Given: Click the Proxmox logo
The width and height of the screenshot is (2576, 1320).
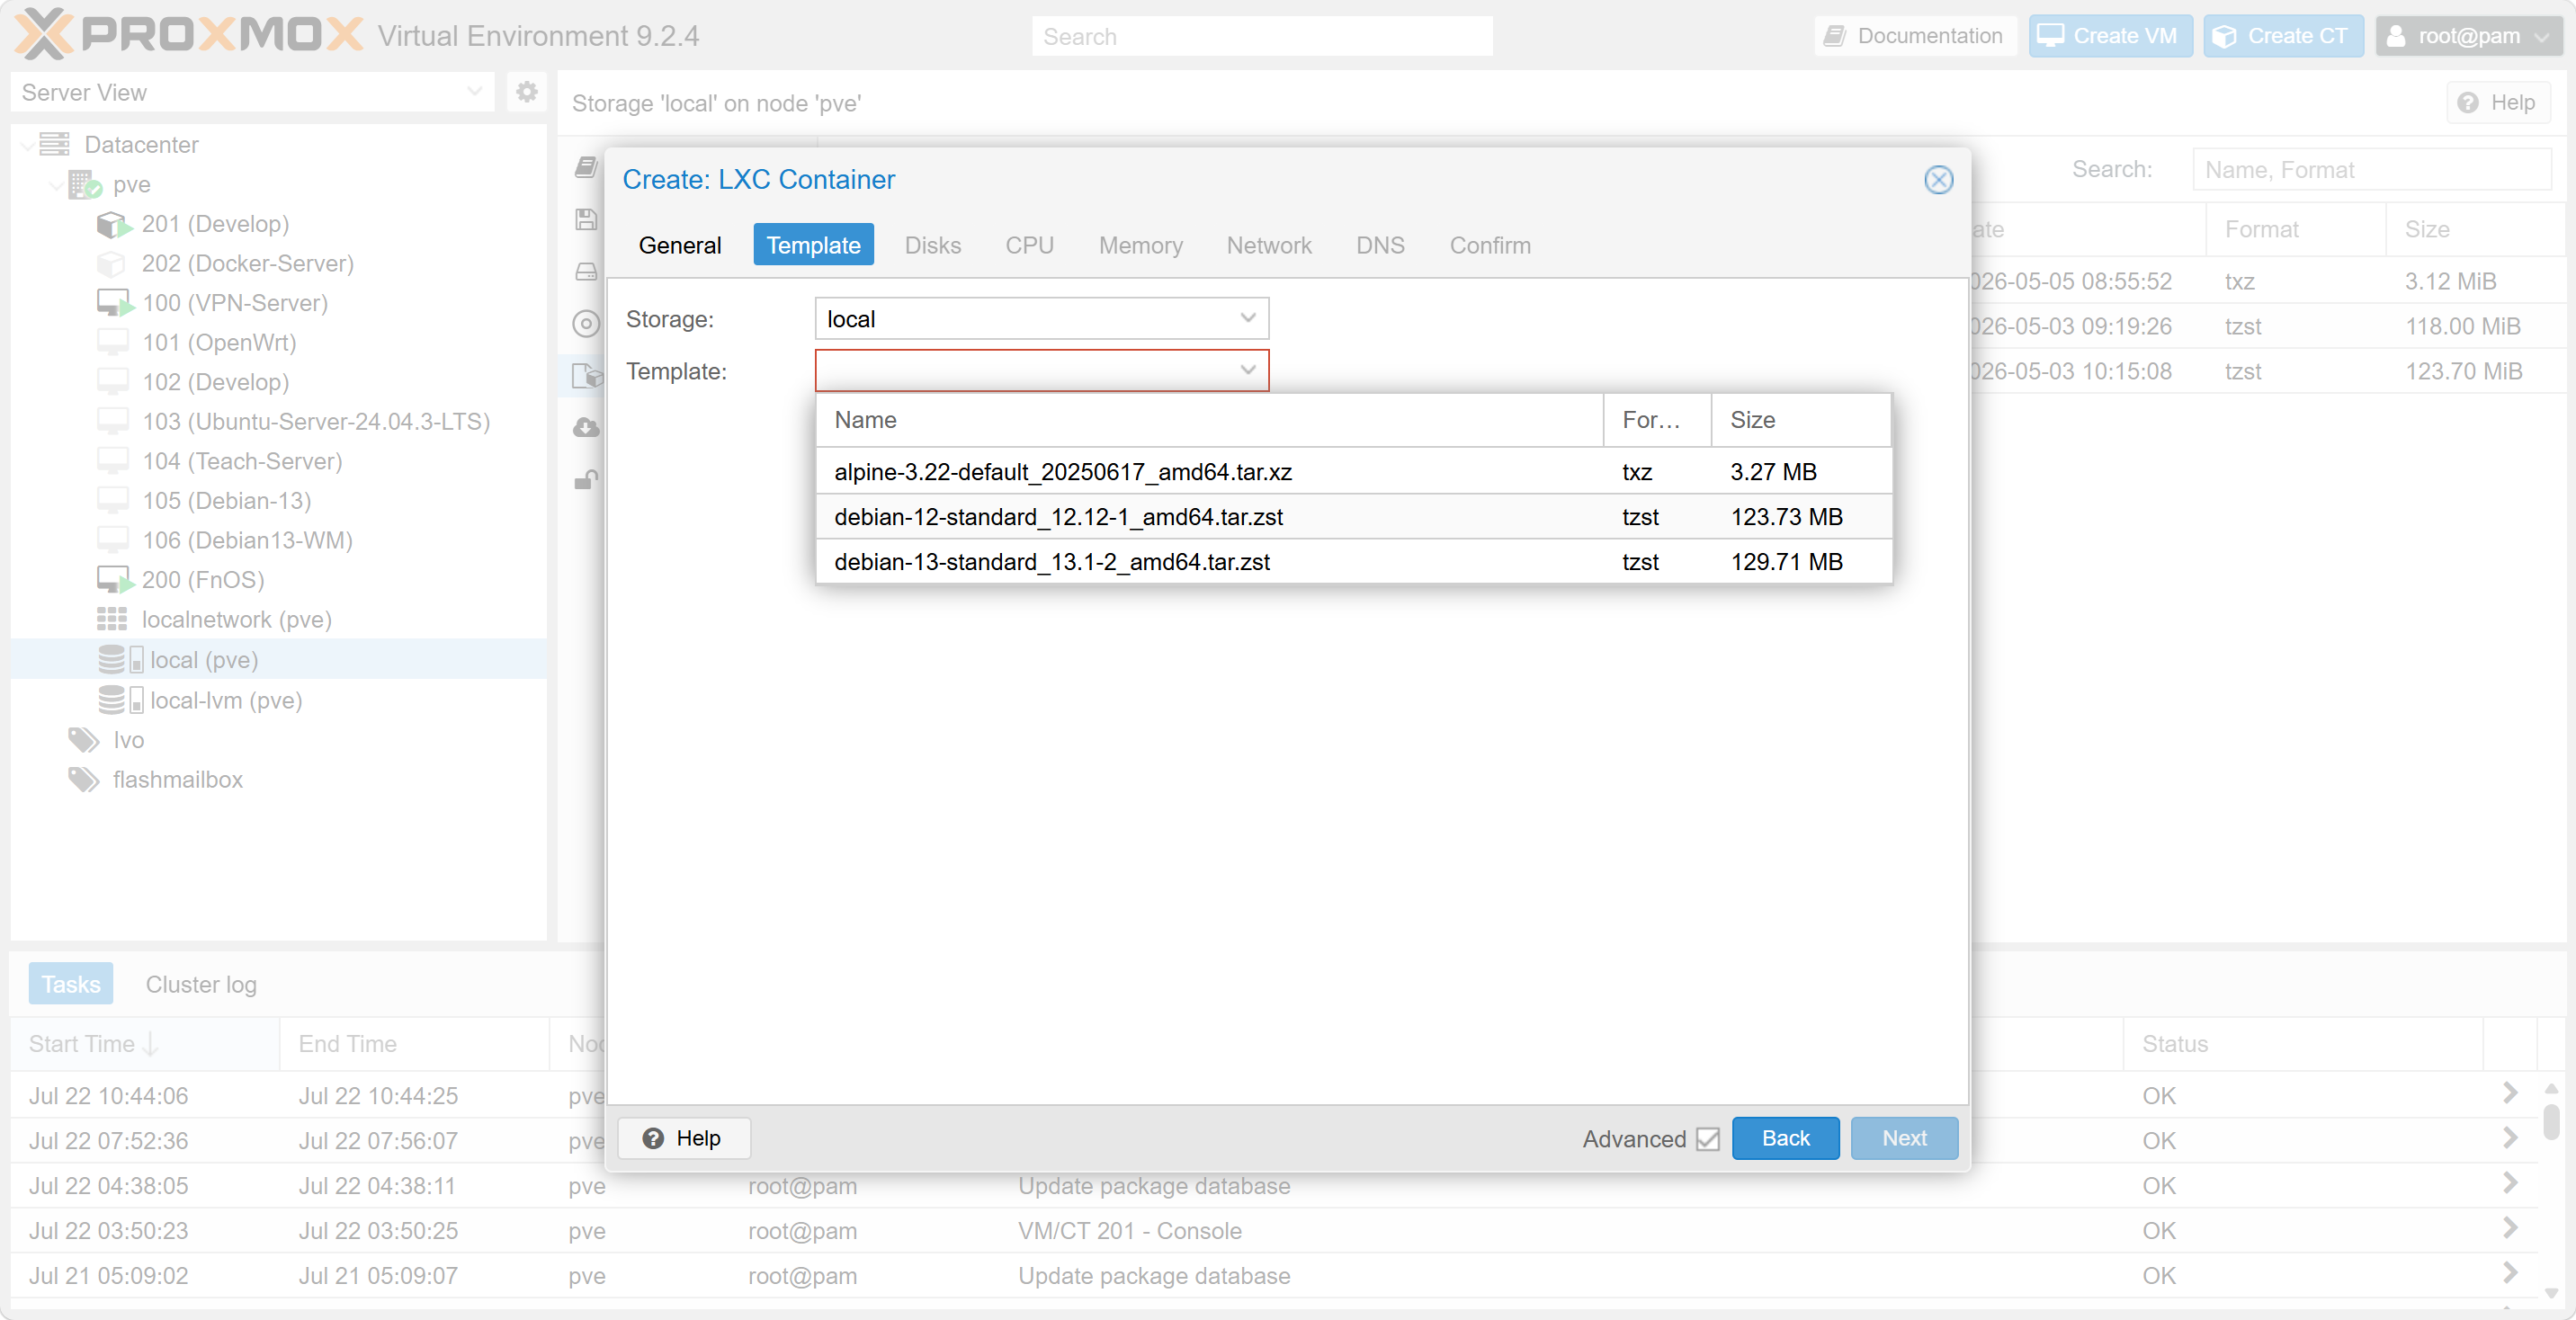Looking at the screenshot, I should (188, 35).
